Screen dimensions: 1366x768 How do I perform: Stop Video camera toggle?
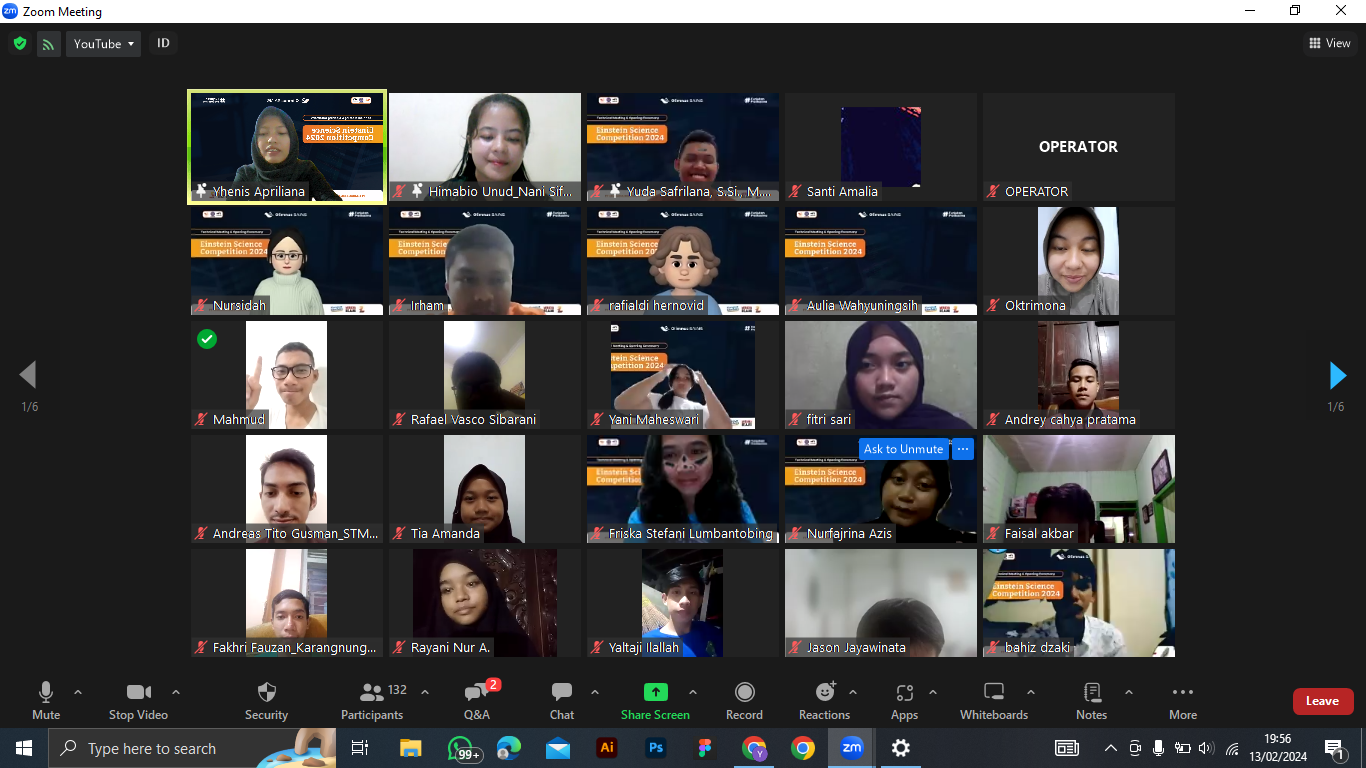(x=138, y=700)
